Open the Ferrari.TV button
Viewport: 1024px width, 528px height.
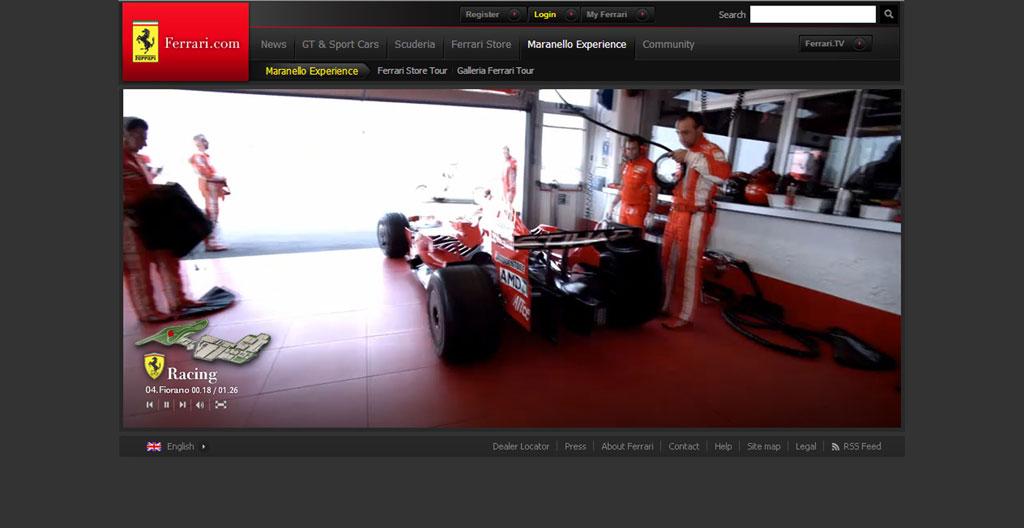pyautogui.click(x=835, y=44)
